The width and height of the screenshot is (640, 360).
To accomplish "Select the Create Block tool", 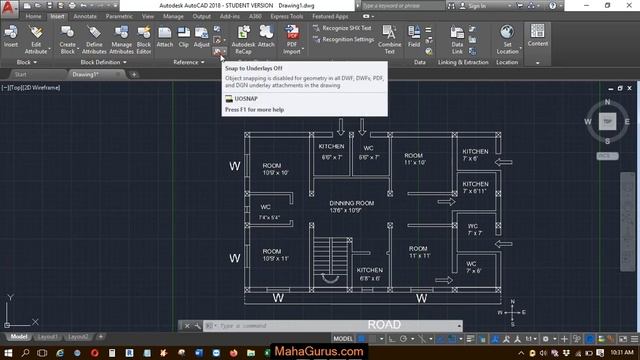I will (x=67, y=39).
